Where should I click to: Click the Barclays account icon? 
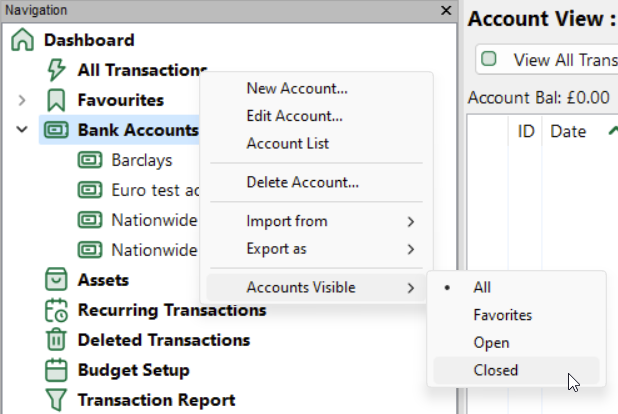(x=90, y=160)
